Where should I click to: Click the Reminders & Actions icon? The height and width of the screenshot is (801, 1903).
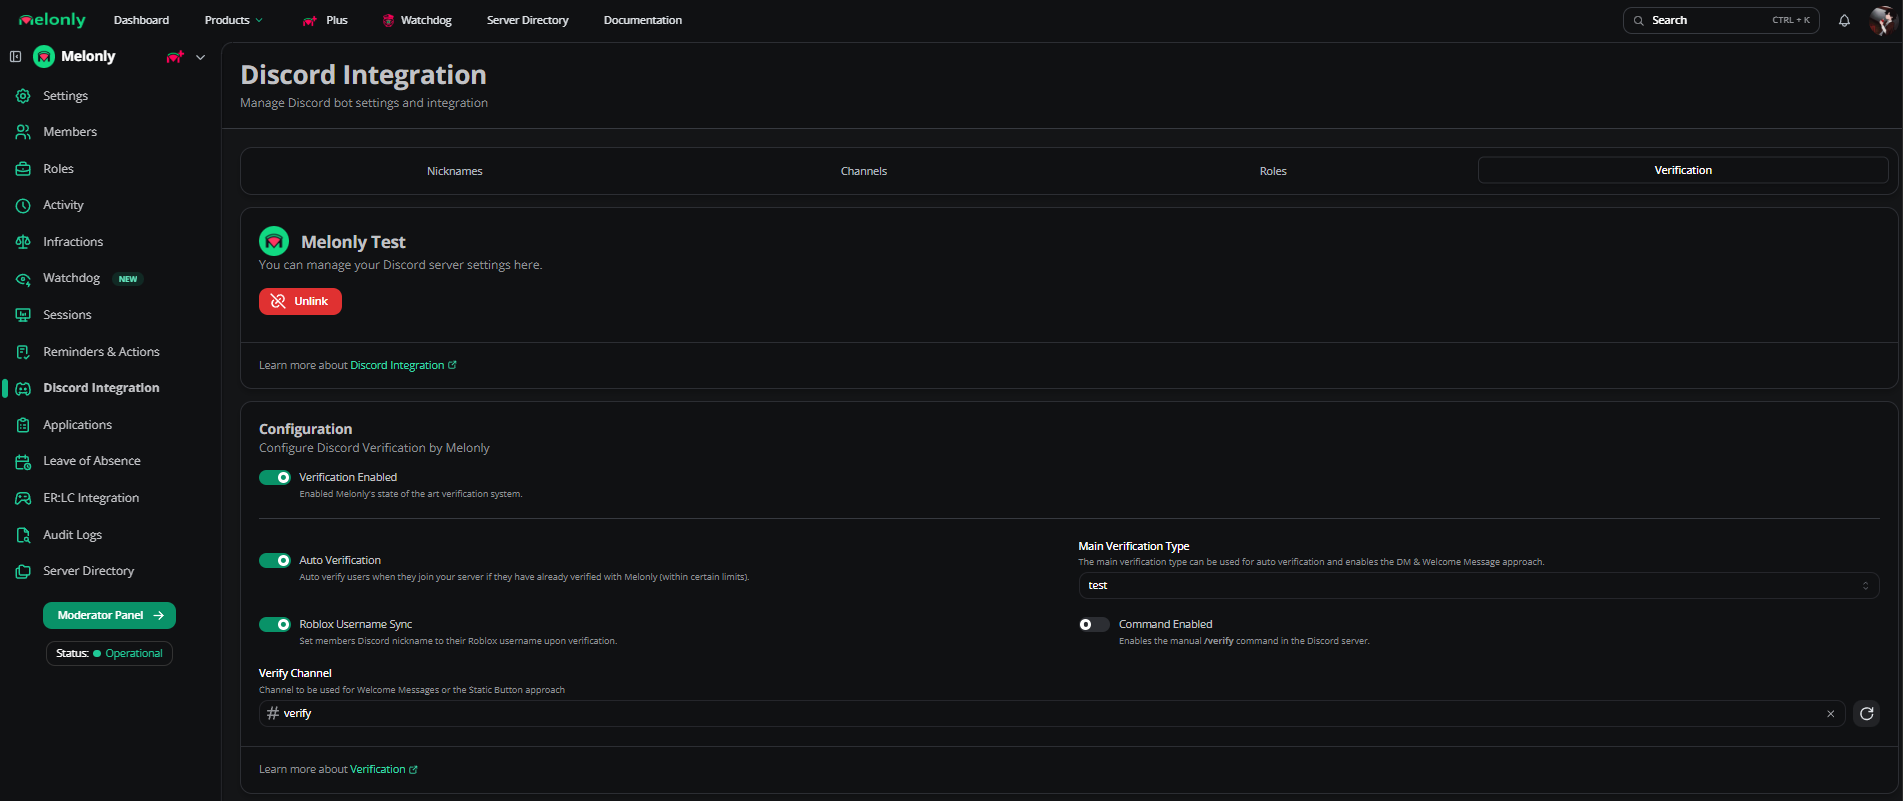coord(23,352)
